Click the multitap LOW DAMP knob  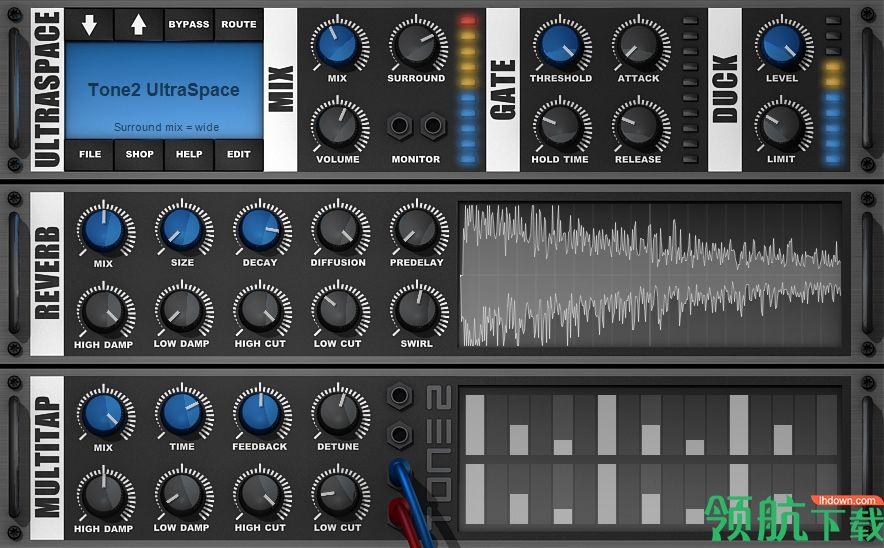point(182,493)
